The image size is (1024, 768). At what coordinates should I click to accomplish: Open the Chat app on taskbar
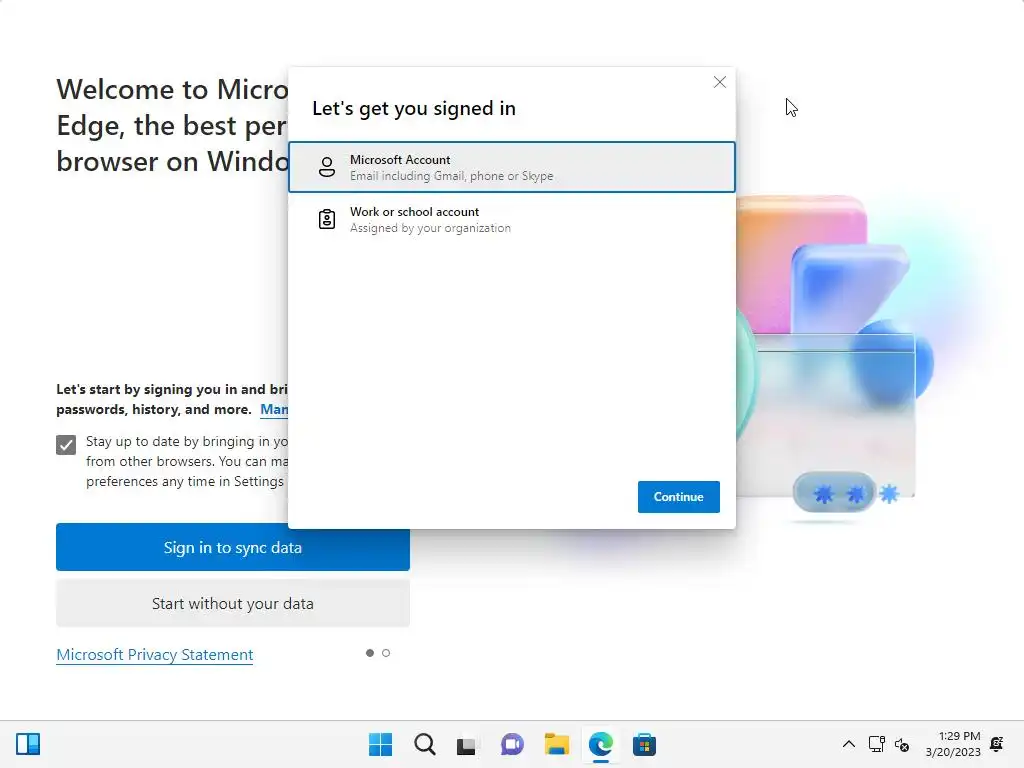(512, 744)
